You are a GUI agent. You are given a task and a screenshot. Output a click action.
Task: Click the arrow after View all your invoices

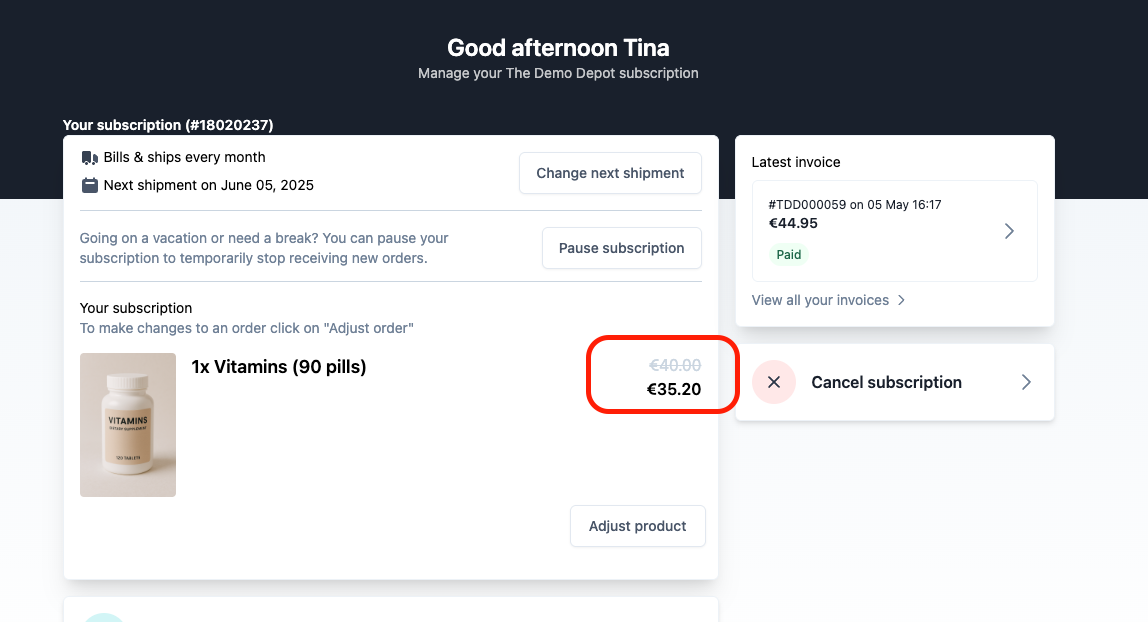pyautogui.click(x=901, y=300)
